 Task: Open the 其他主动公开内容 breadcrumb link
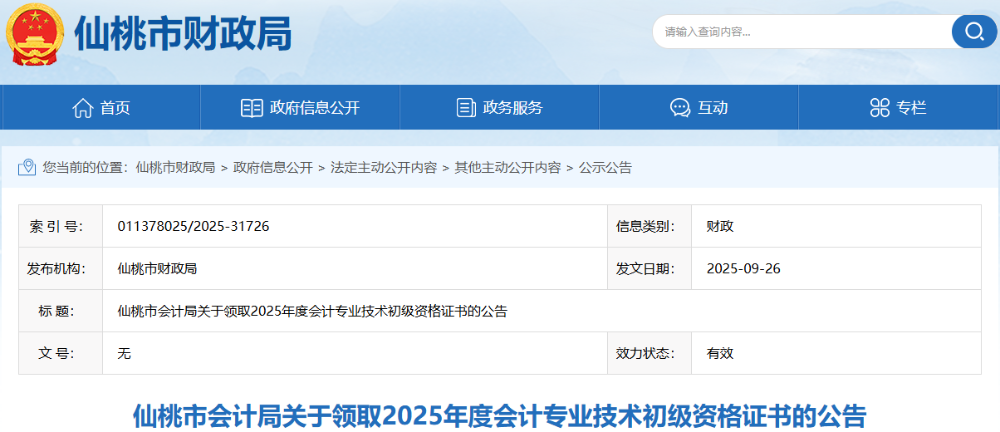tap(507, 168)
